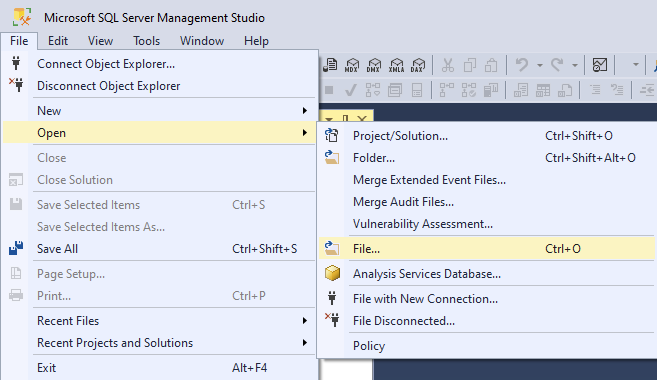Open the Undo history dropdown arrow
This screenshot has height=380, width=657.
(540, 65)
